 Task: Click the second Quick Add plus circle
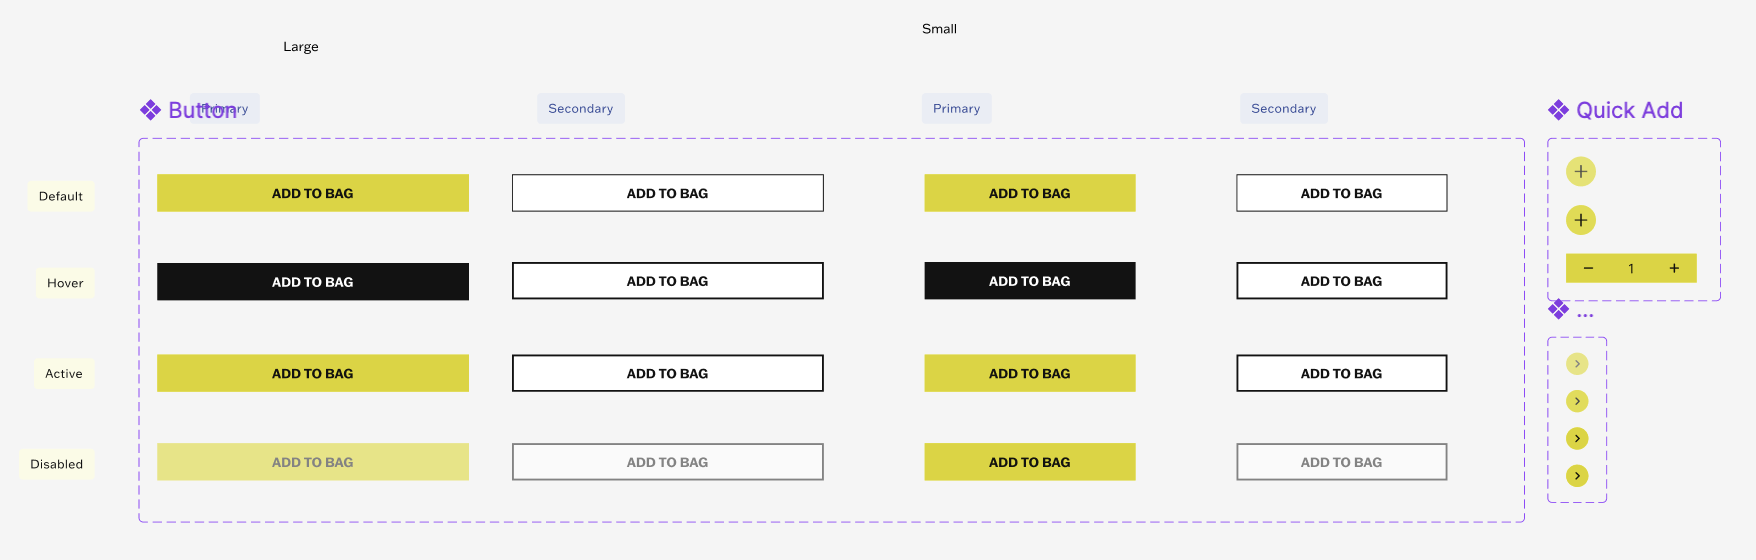pos(1580,220)
